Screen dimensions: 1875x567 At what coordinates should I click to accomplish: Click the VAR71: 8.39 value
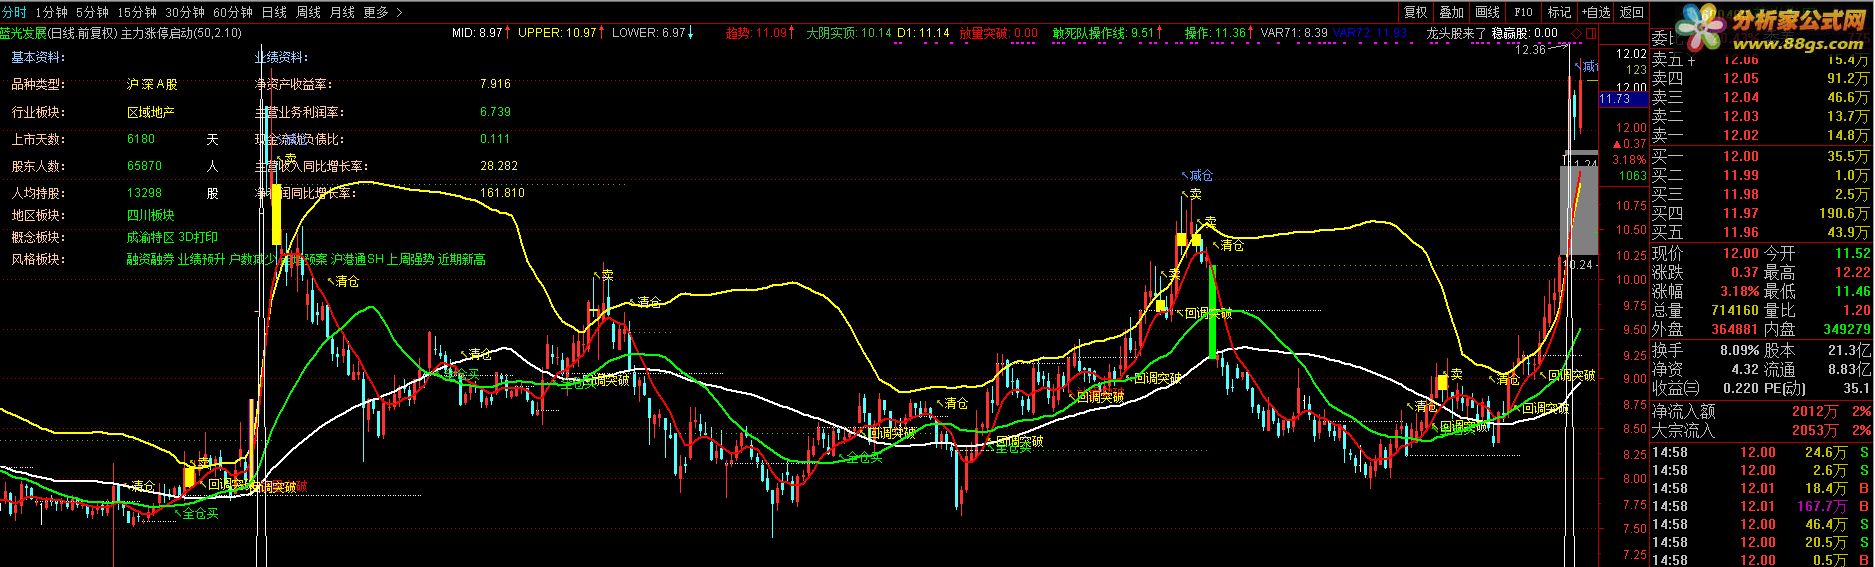coord(1294,33)
